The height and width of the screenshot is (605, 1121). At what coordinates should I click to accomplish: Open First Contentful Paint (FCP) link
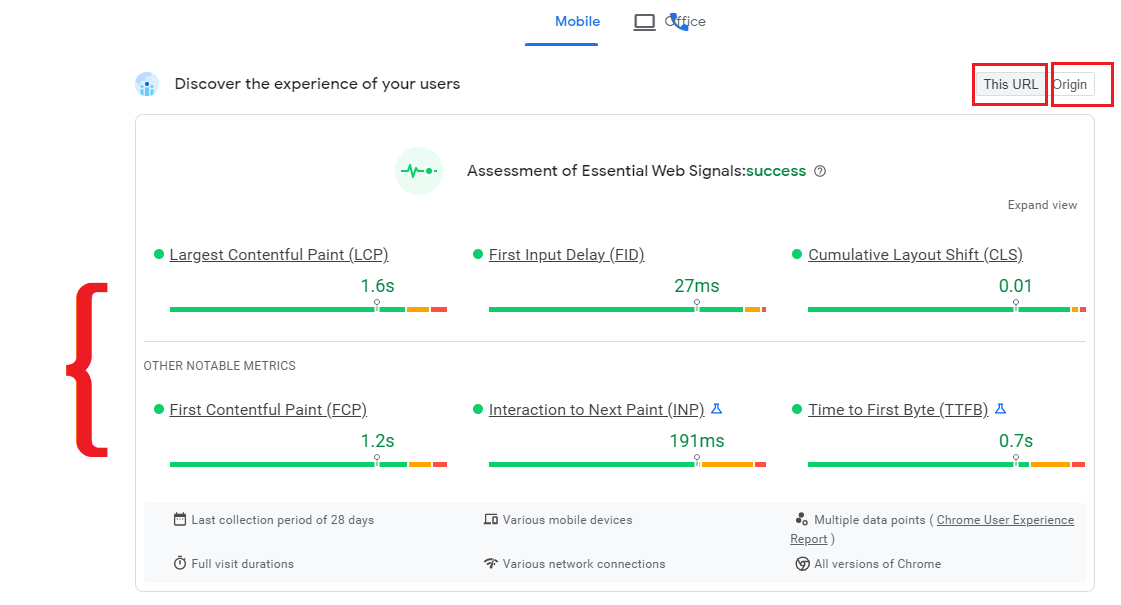tap(268, 410)
